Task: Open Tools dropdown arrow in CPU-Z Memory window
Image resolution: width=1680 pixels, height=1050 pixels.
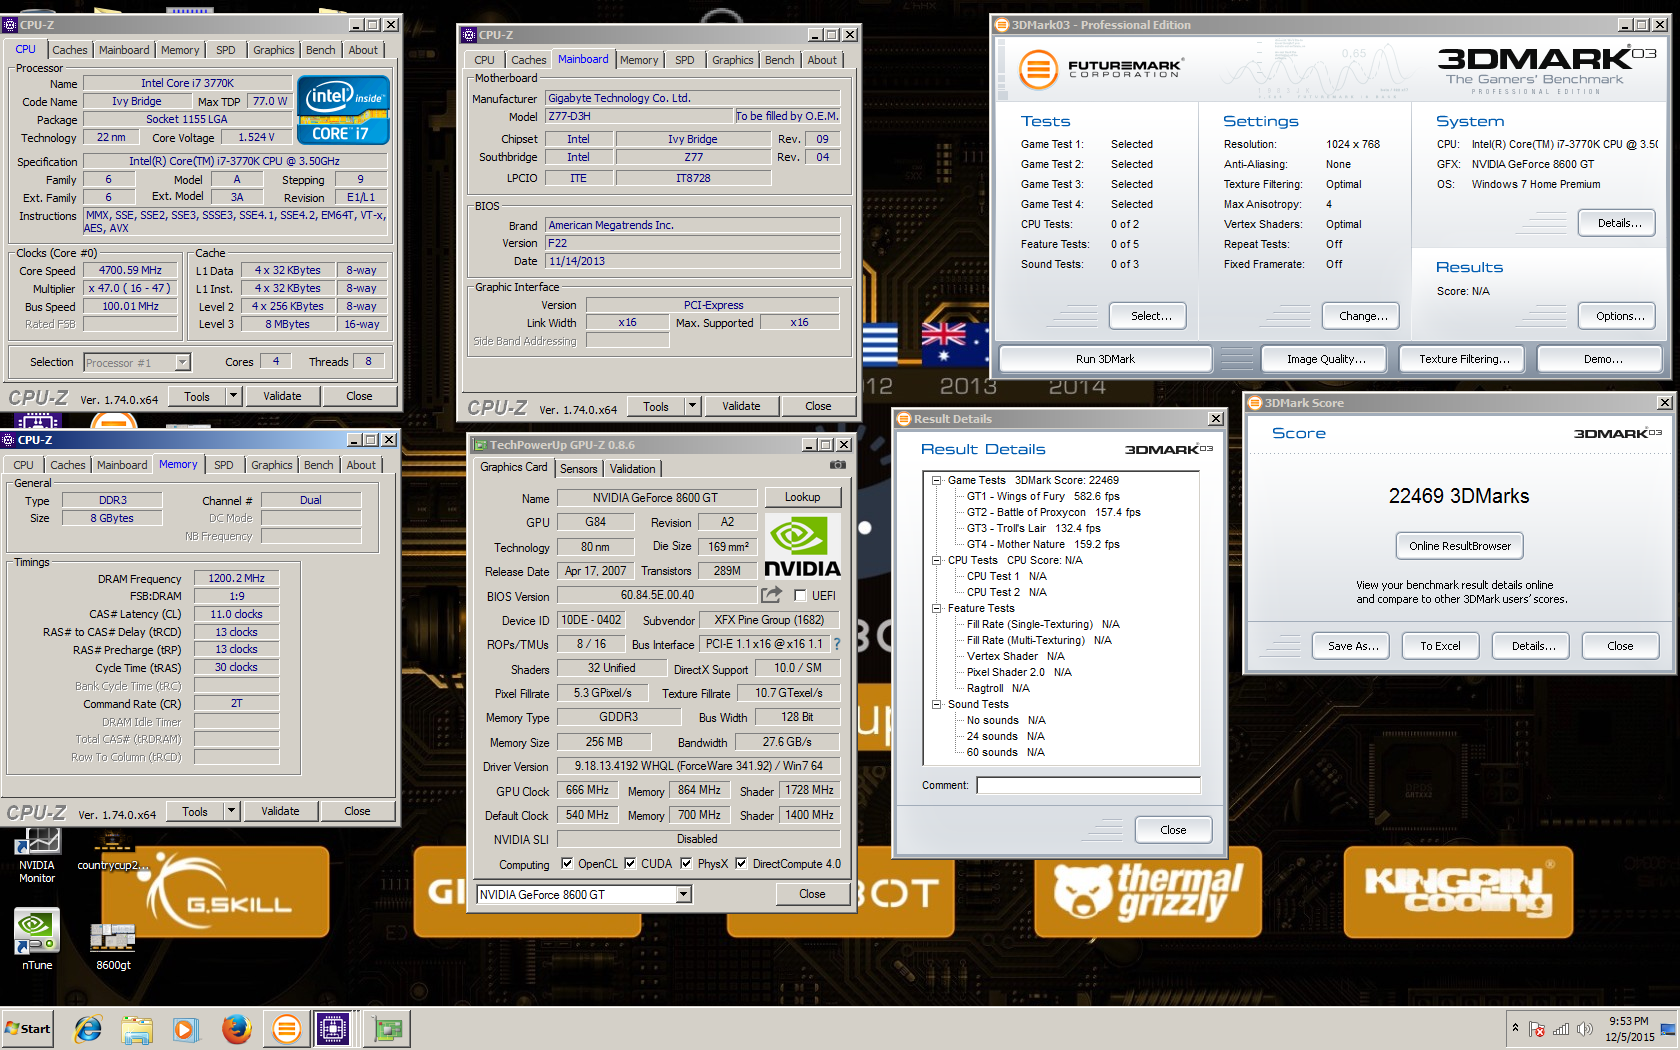Action: click(x=231, y=811)
